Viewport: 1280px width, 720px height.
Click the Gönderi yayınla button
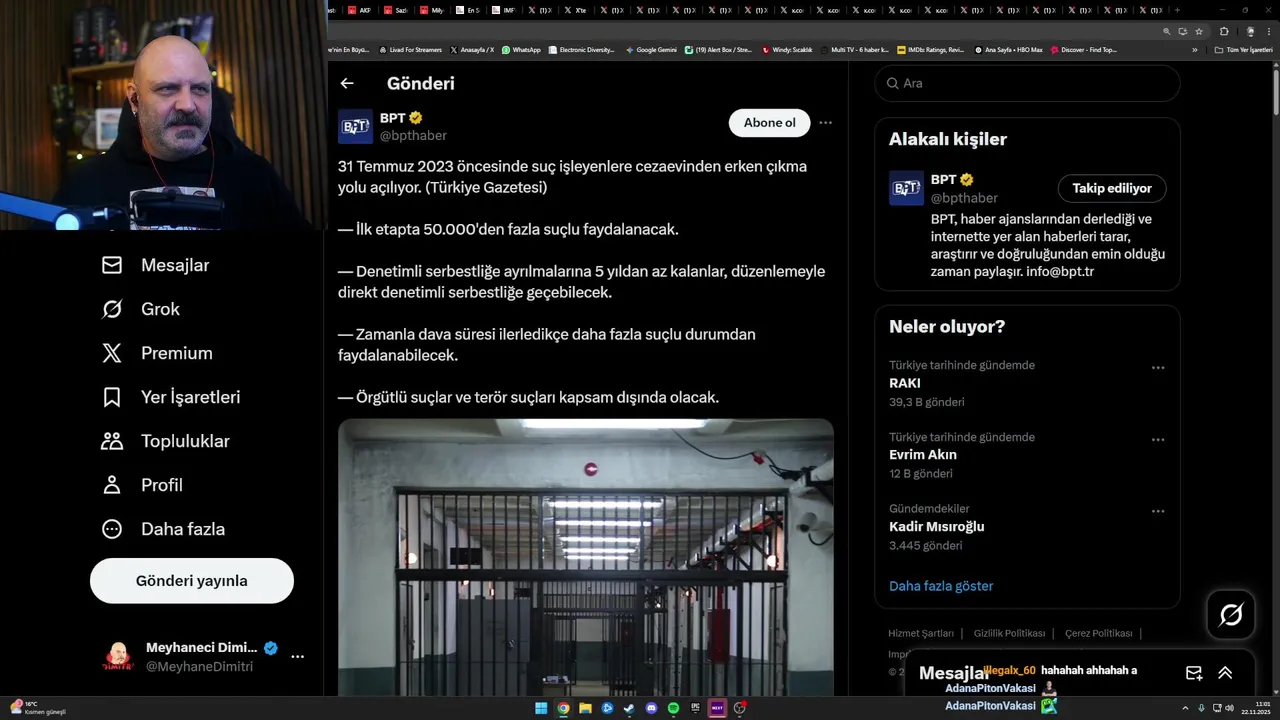(192, 581)
